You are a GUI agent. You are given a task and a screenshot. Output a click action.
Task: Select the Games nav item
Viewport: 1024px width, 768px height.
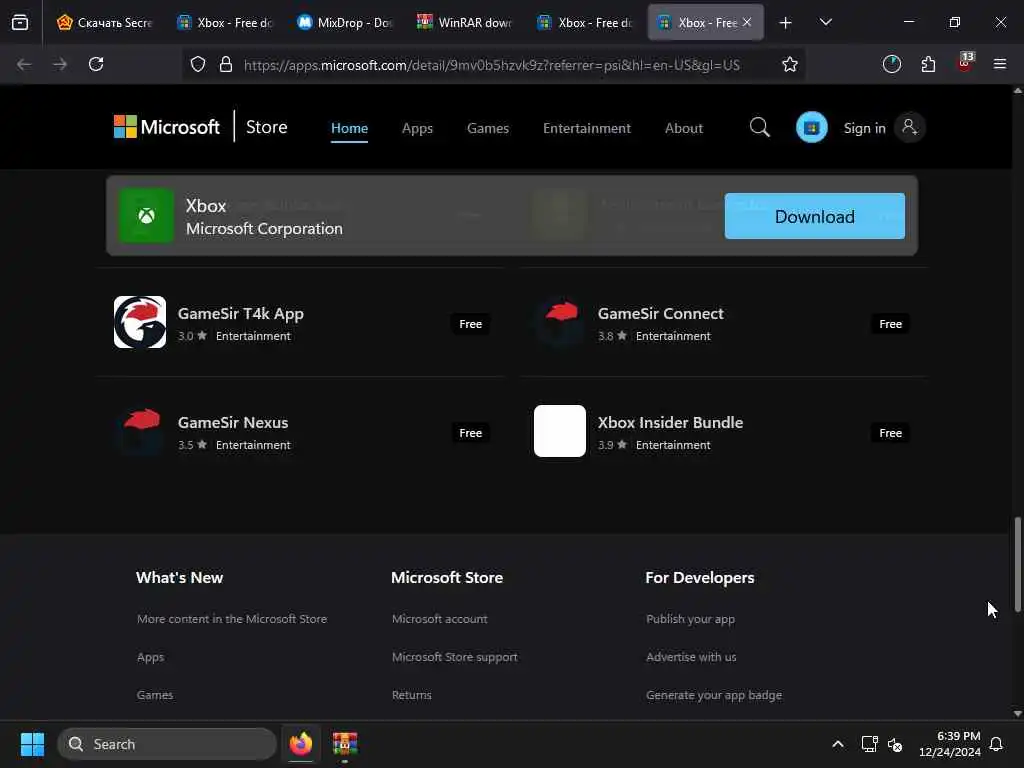tap(488, 128)
